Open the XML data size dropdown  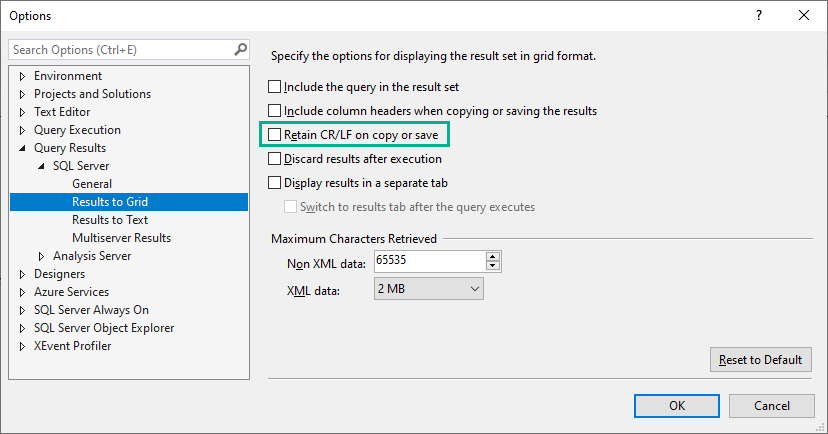click(474, 289)
